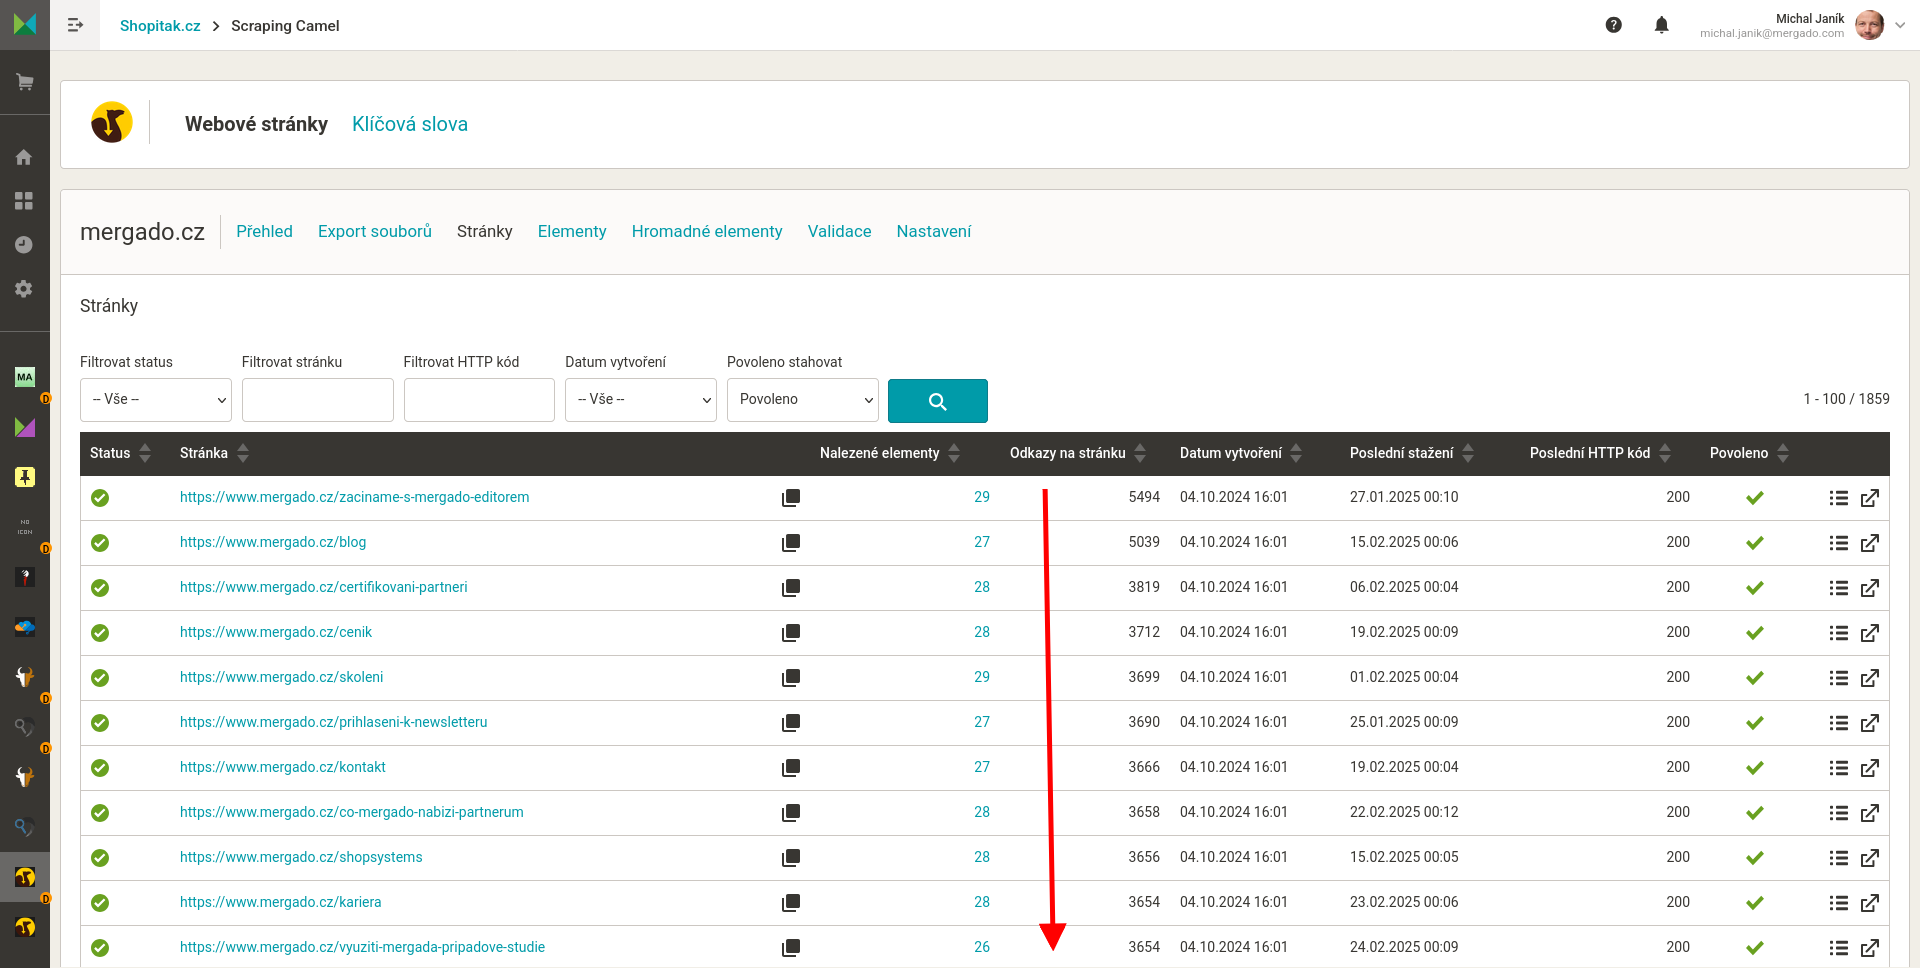Open the cenik page in external window
The height and width of the screenshot is (968, 1920).
[1869, 633]
